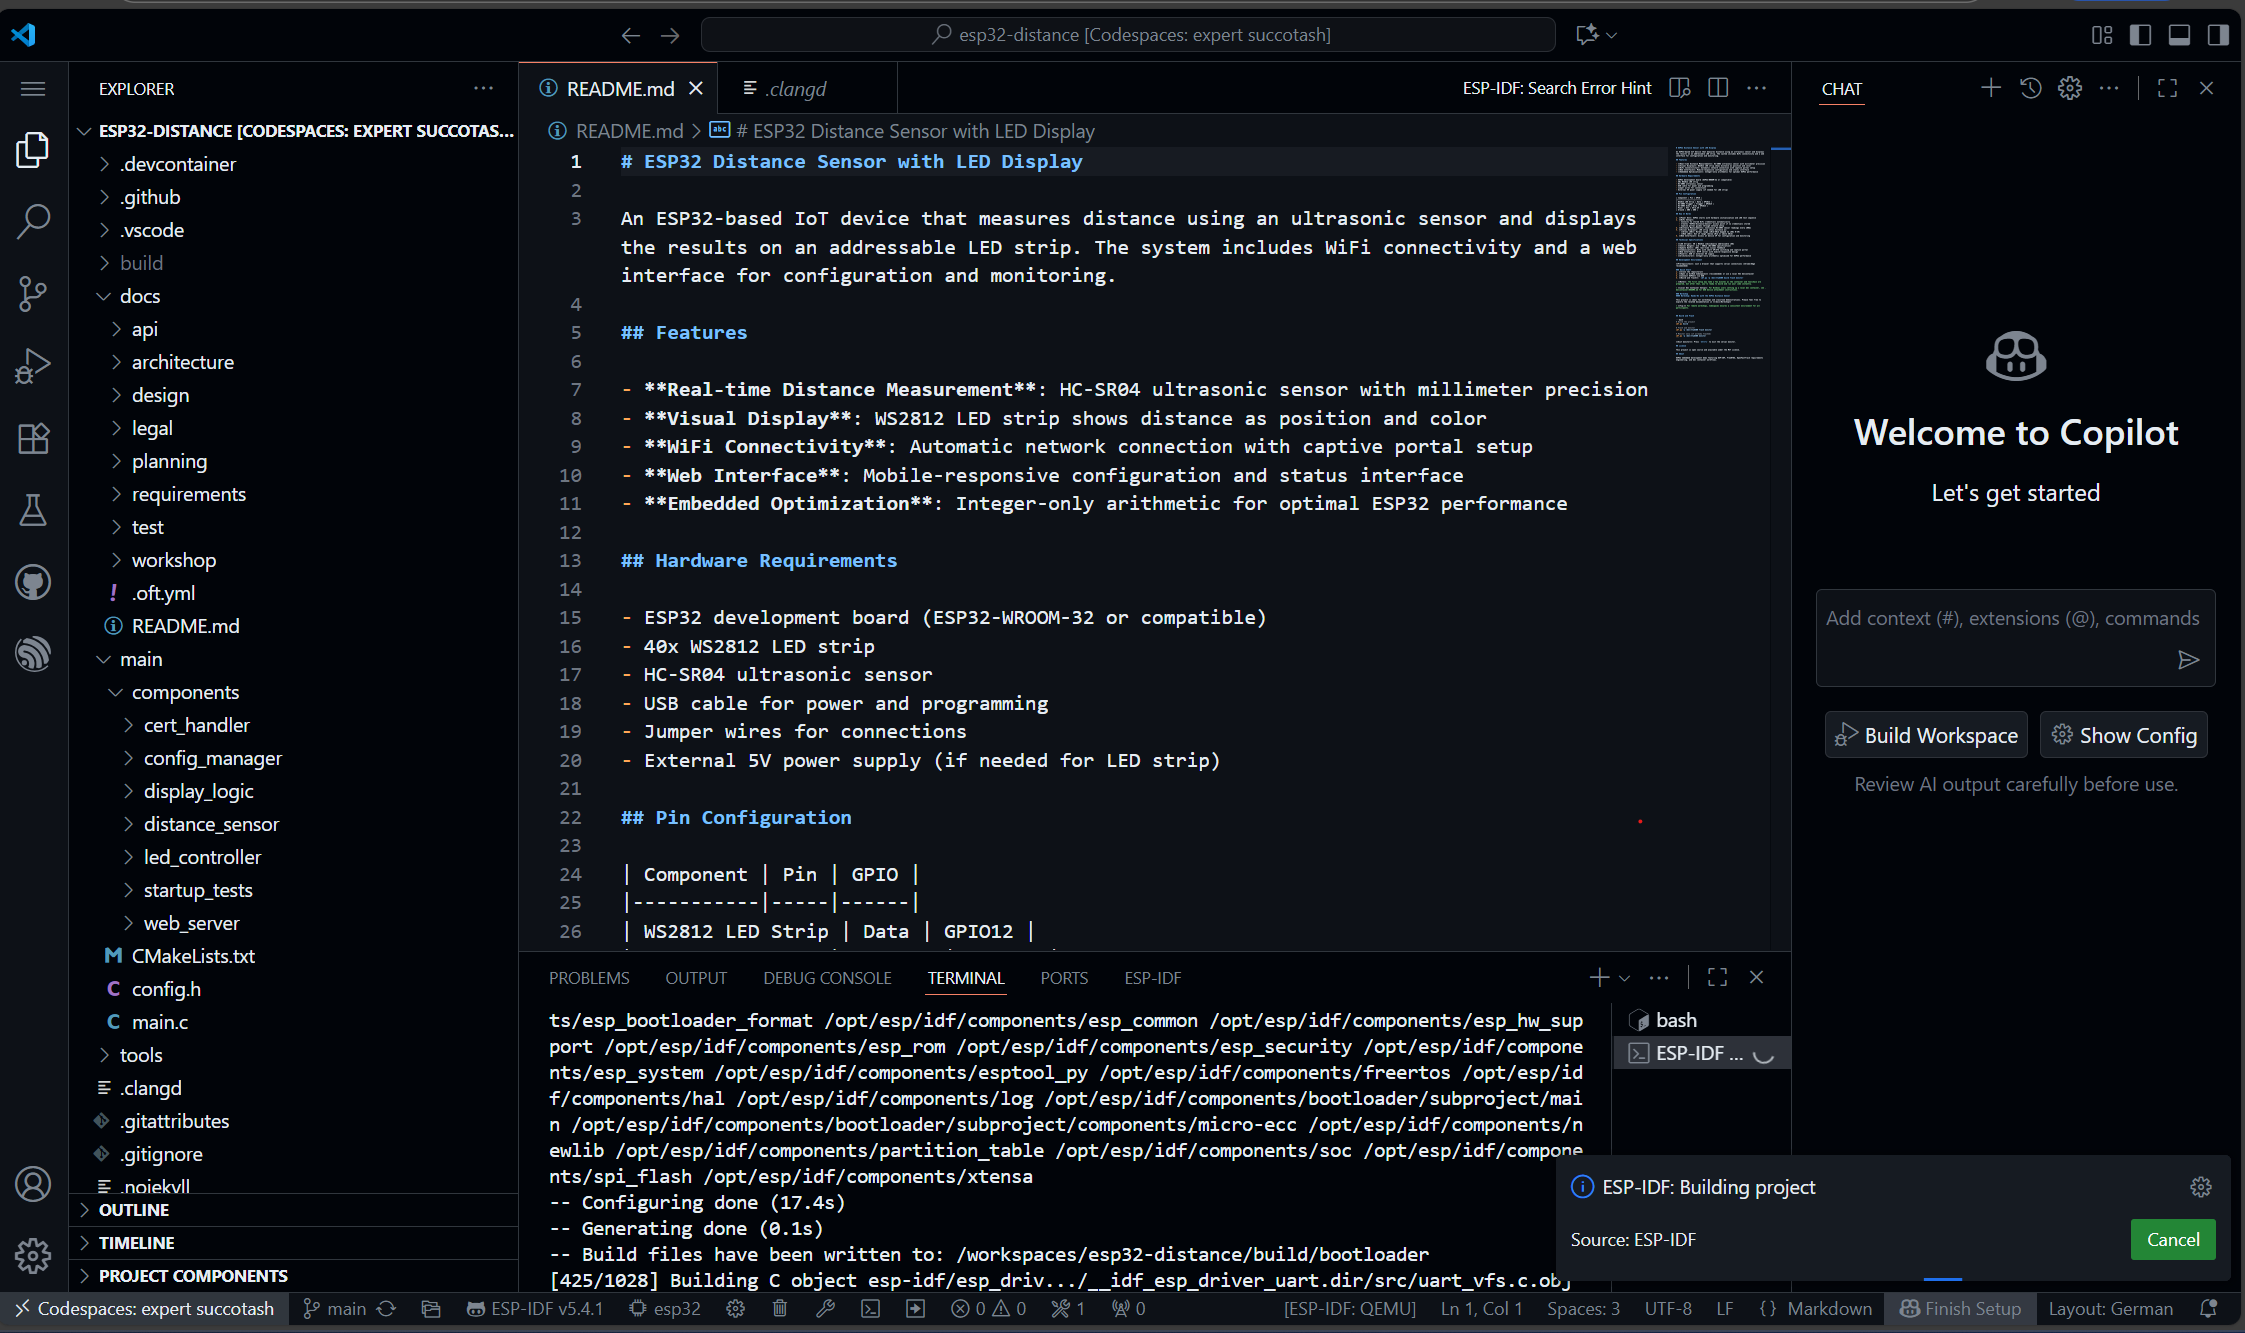Switch to the .clangd editor tab

[796, 89]
